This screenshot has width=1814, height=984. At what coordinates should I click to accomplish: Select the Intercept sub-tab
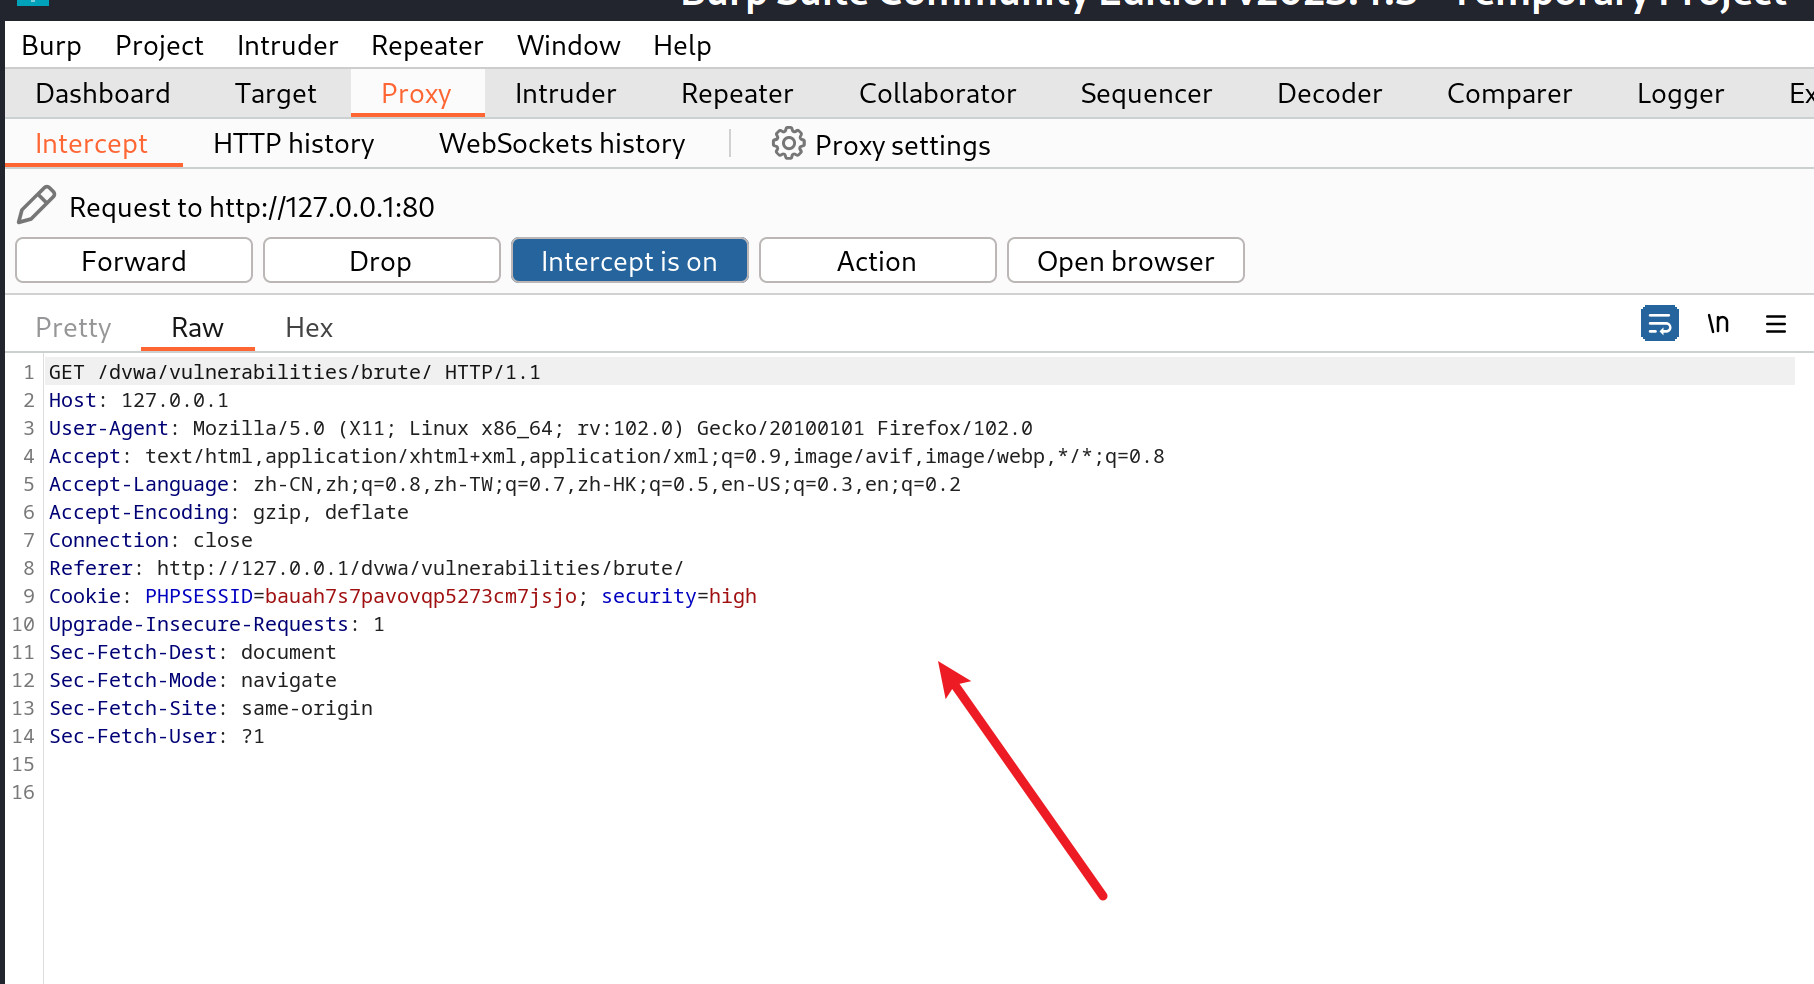92,144
